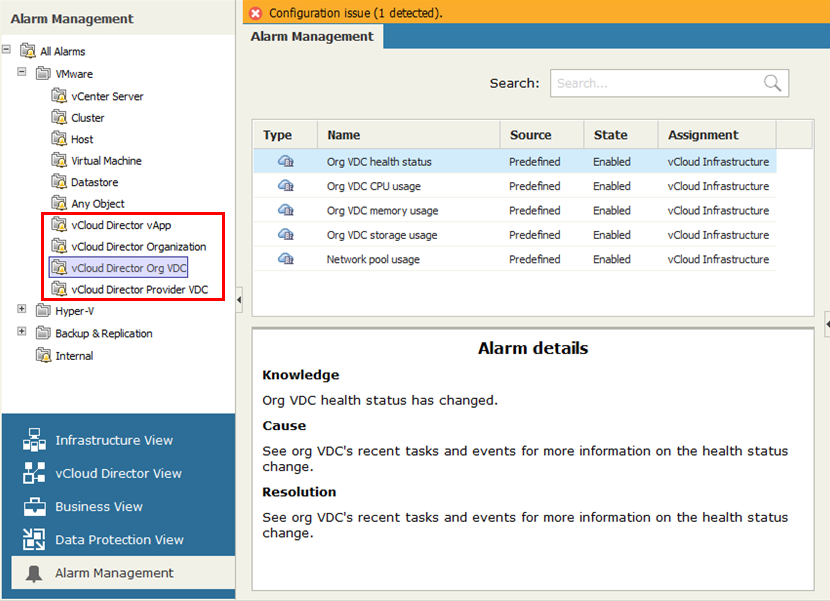Sort alarms by Name column header

pos(409,135)
